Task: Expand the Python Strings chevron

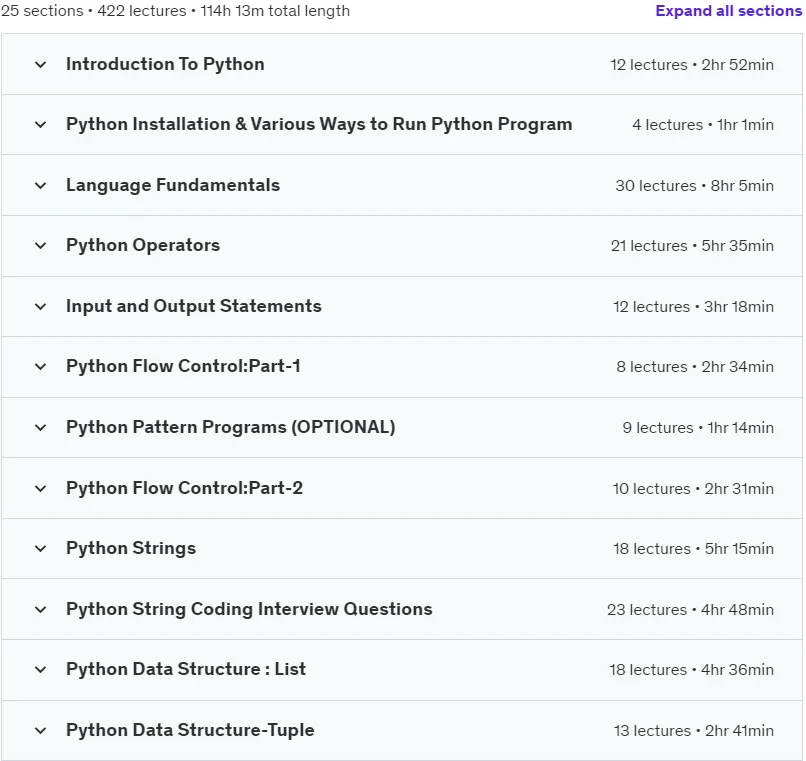Action: point(41,549)
